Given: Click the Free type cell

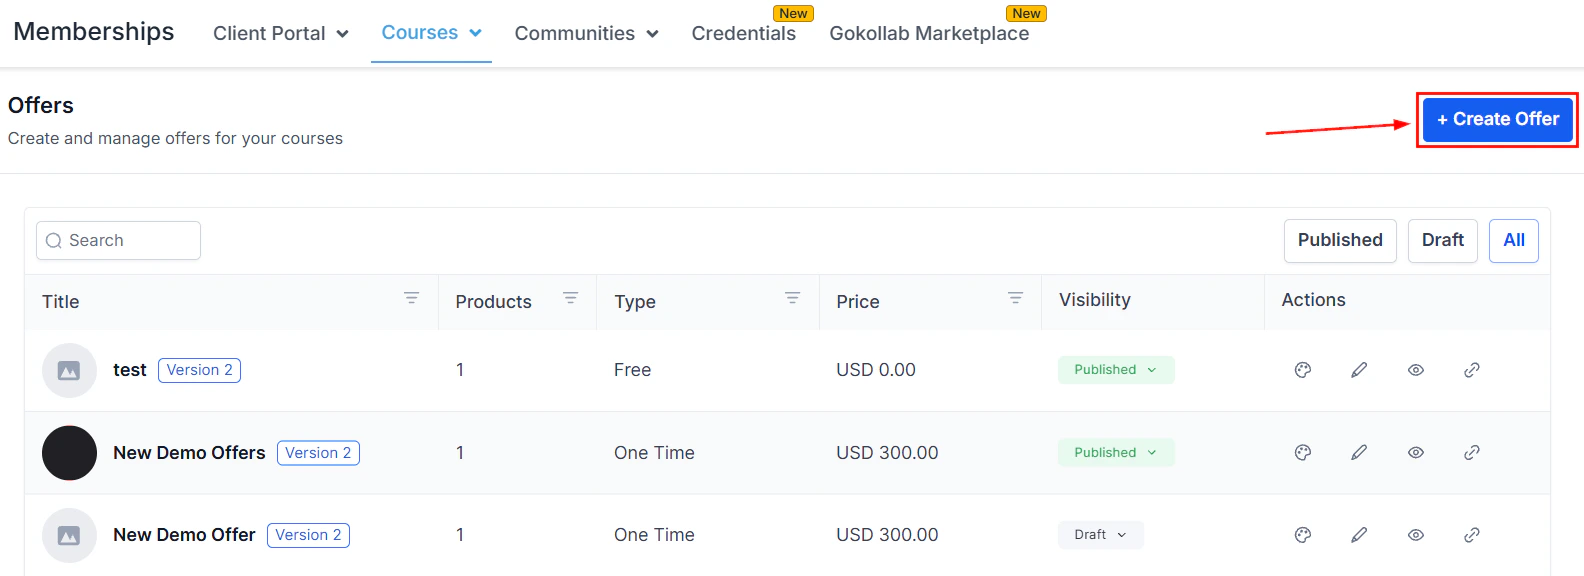Looking at the screenshot, I should (632, 370).
